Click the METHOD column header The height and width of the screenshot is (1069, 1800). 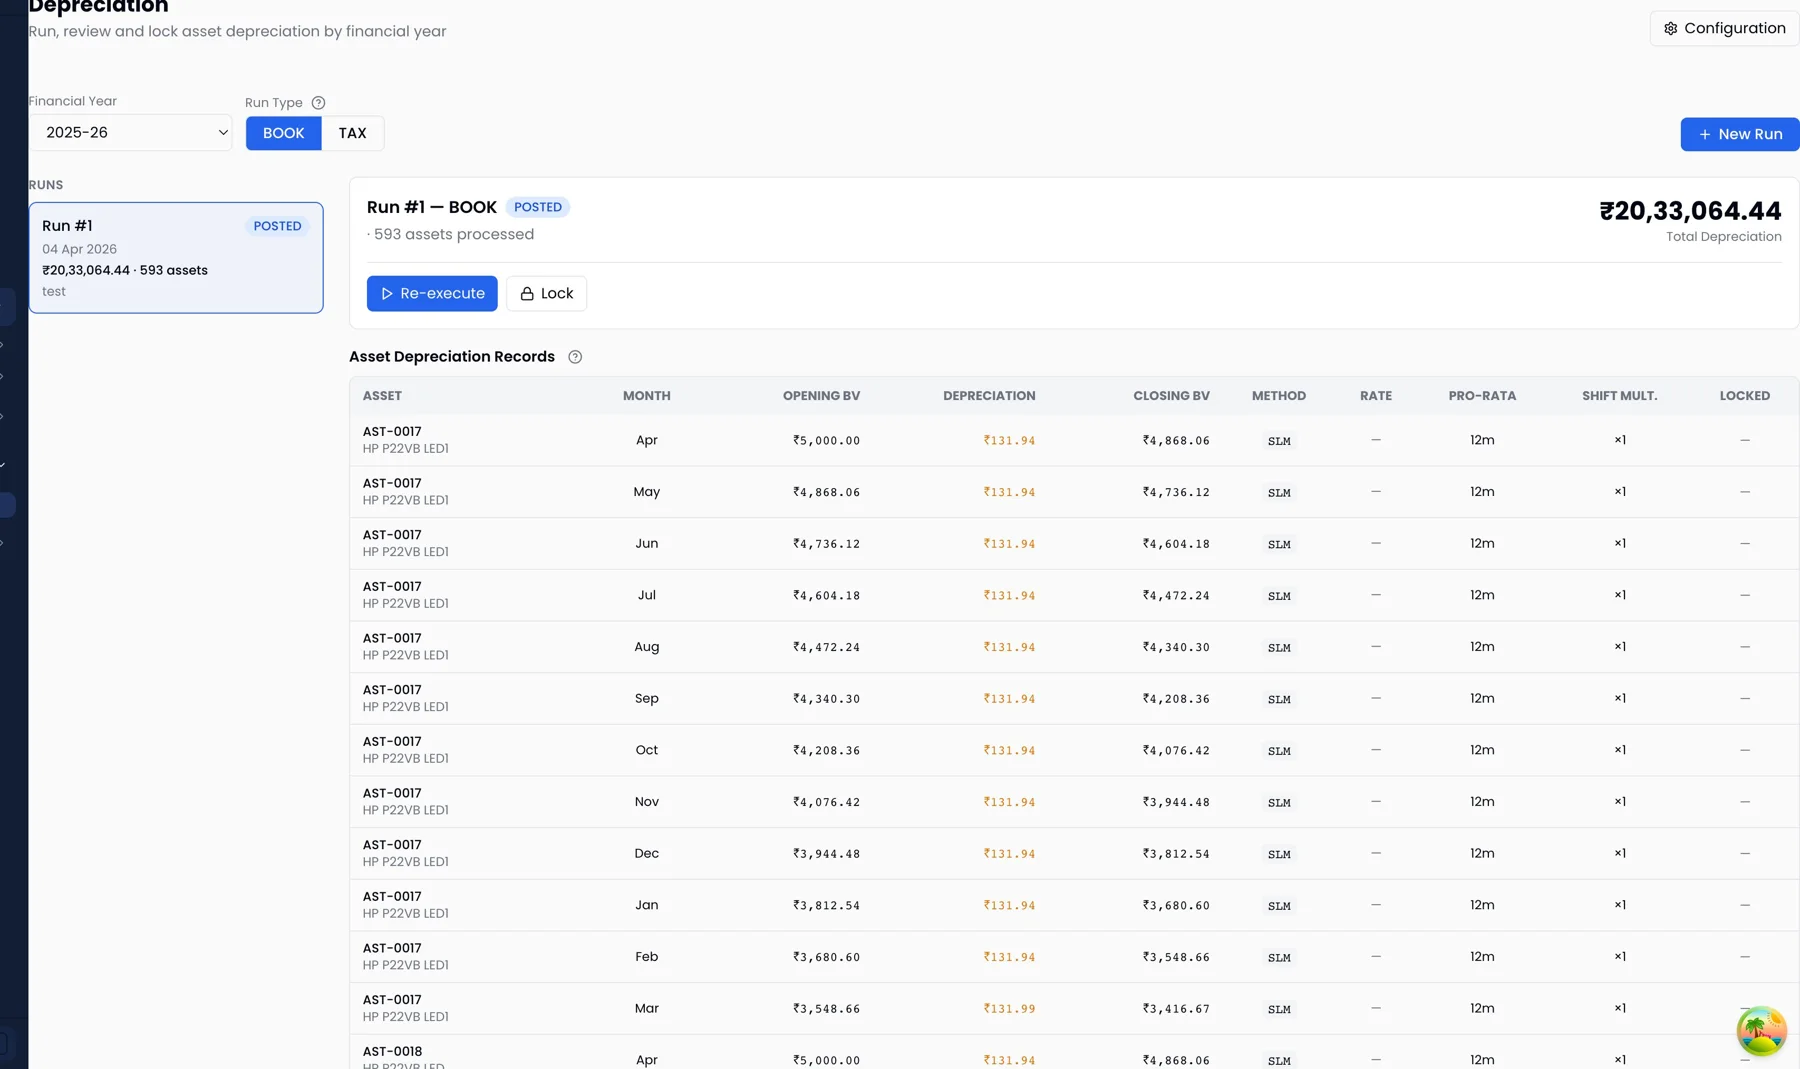(x=1279, y=396)
